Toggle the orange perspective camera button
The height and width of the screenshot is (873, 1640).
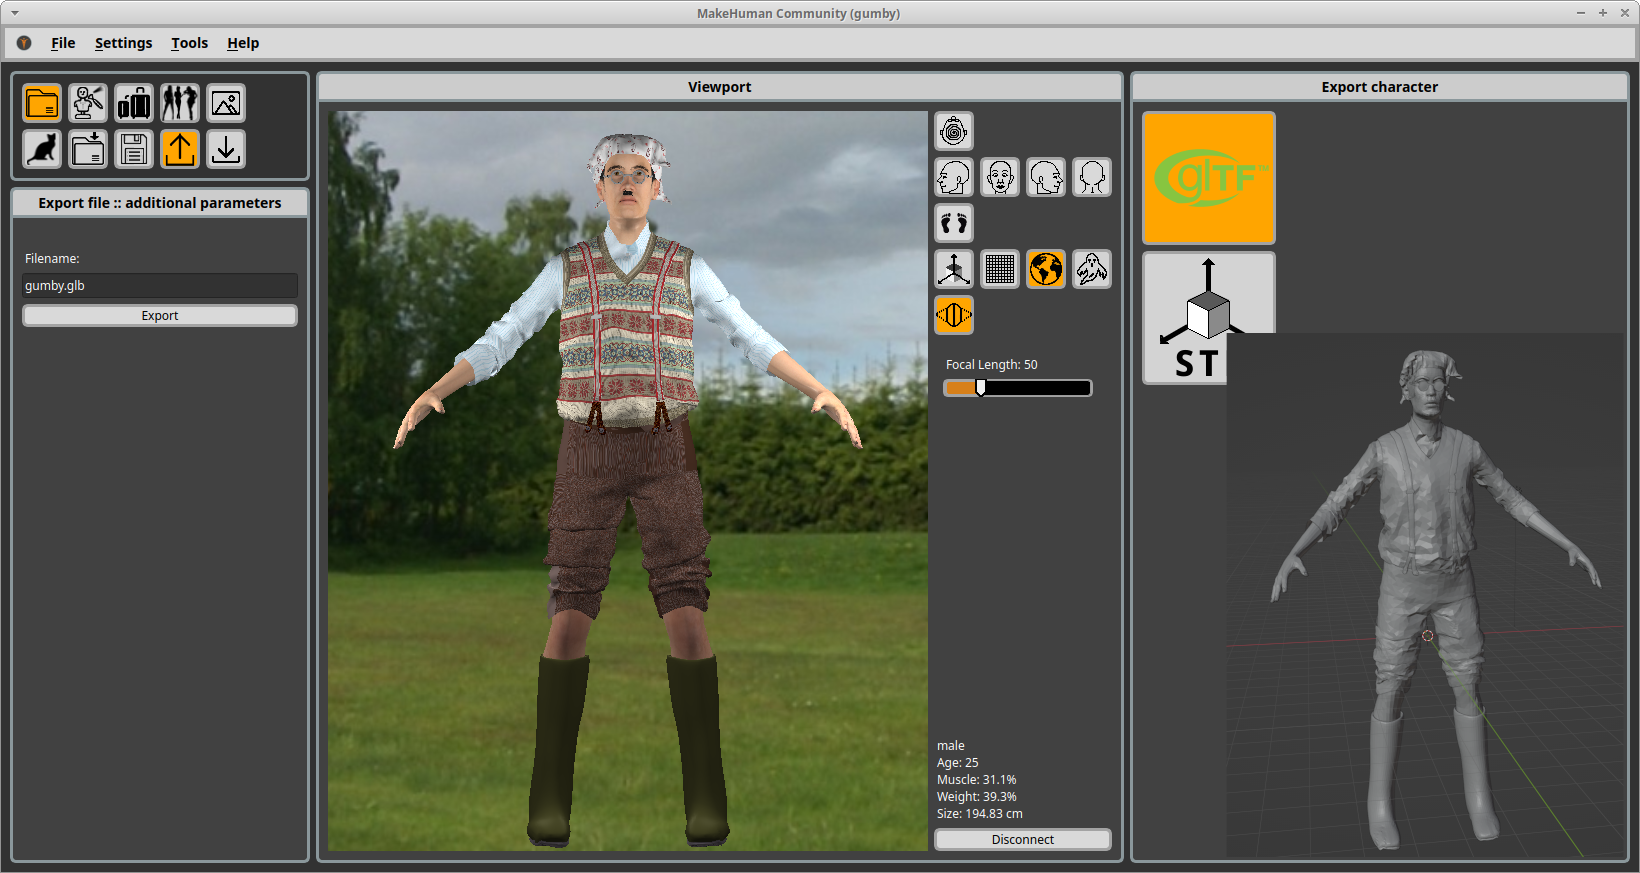[x=954, y=315]
